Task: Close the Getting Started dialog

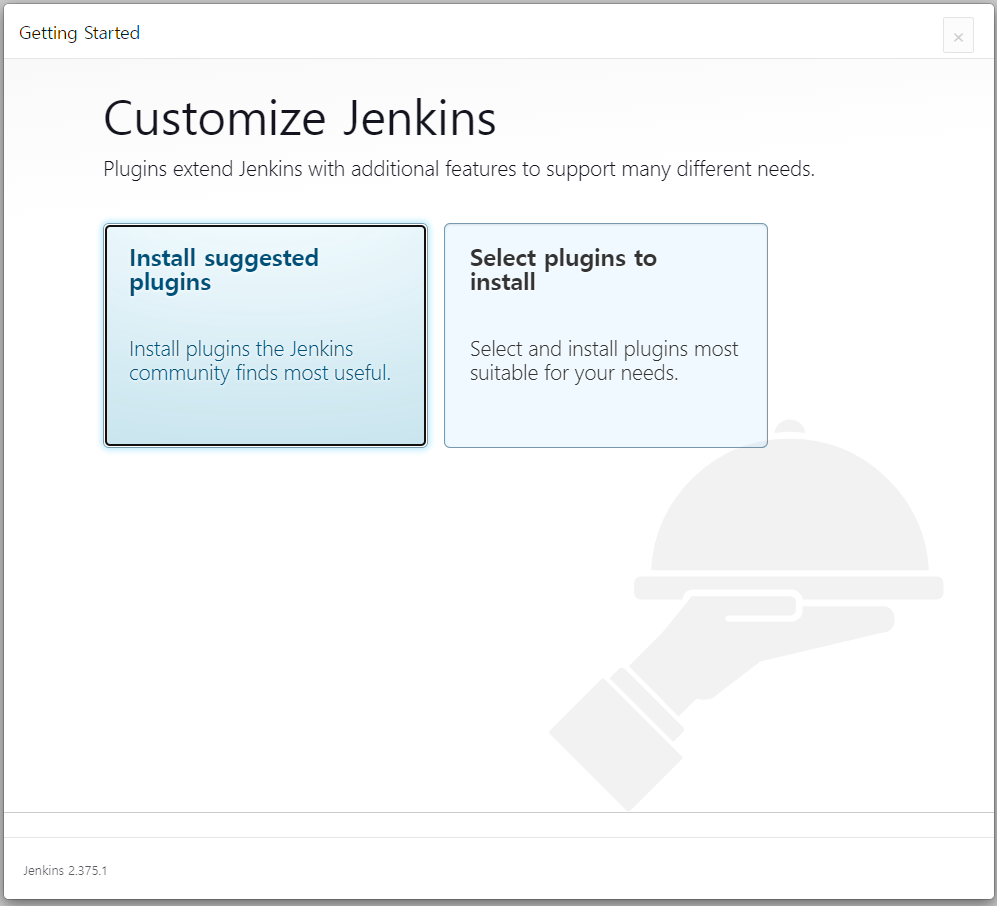Action: 958,36
